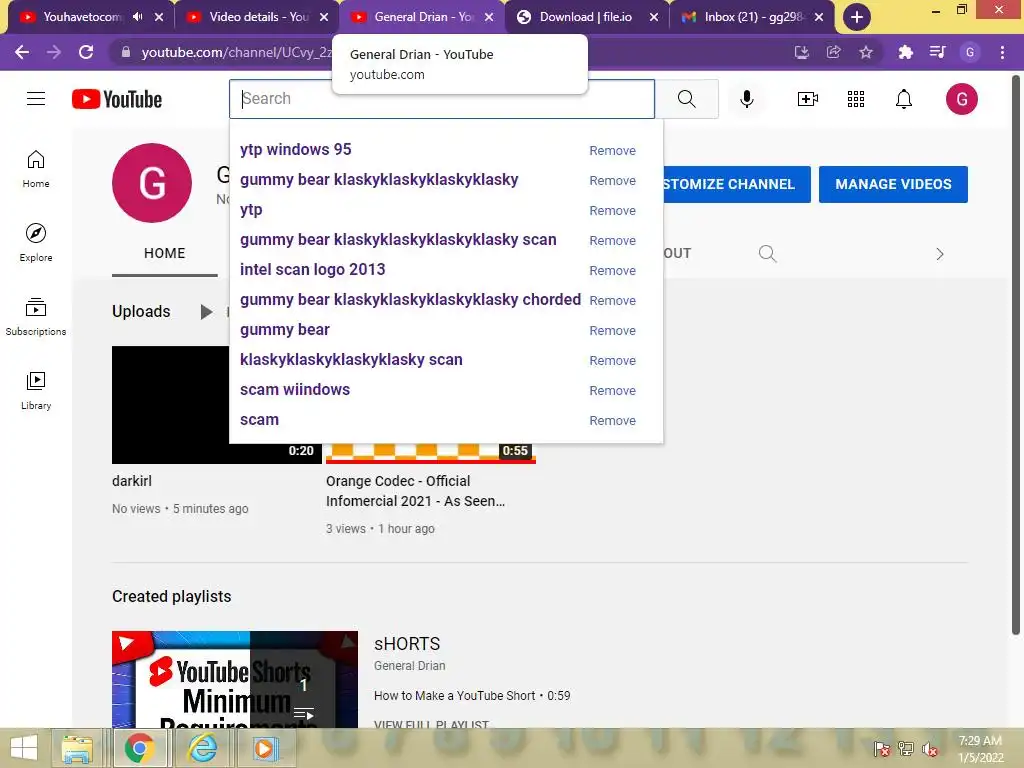This screenshot has width=1024, height=768.
Task: Open the sHORTS playlist thumbnail
Action: 234,679
